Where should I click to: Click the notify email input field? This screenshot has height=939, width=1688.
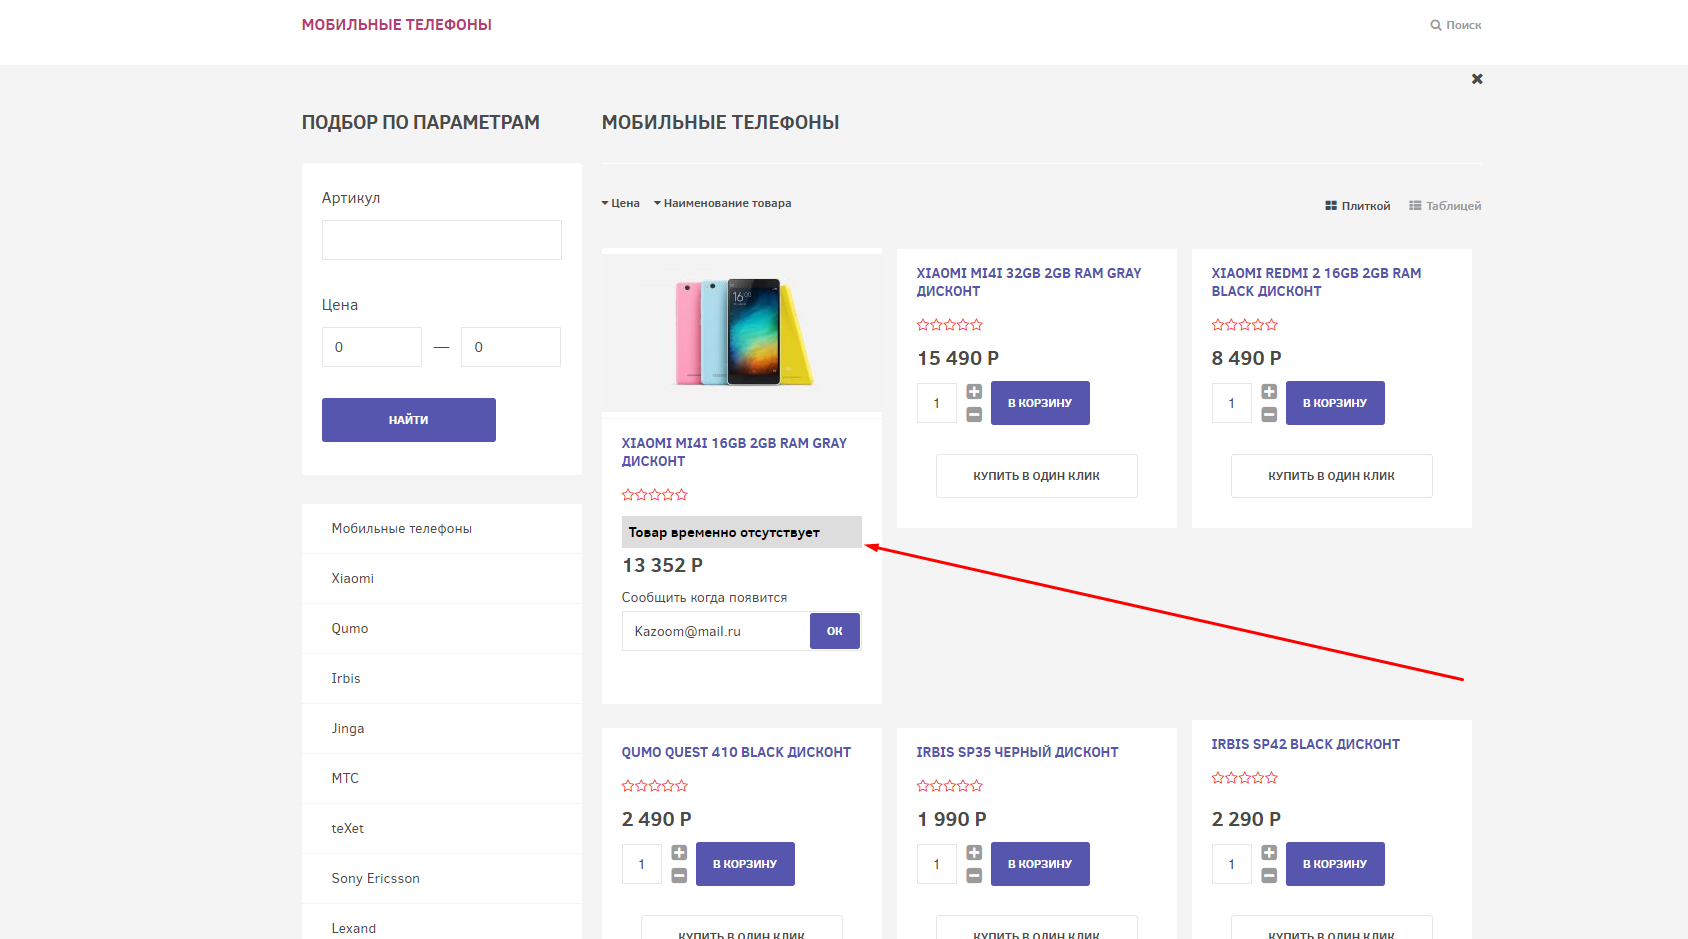(x=716, y=631)
